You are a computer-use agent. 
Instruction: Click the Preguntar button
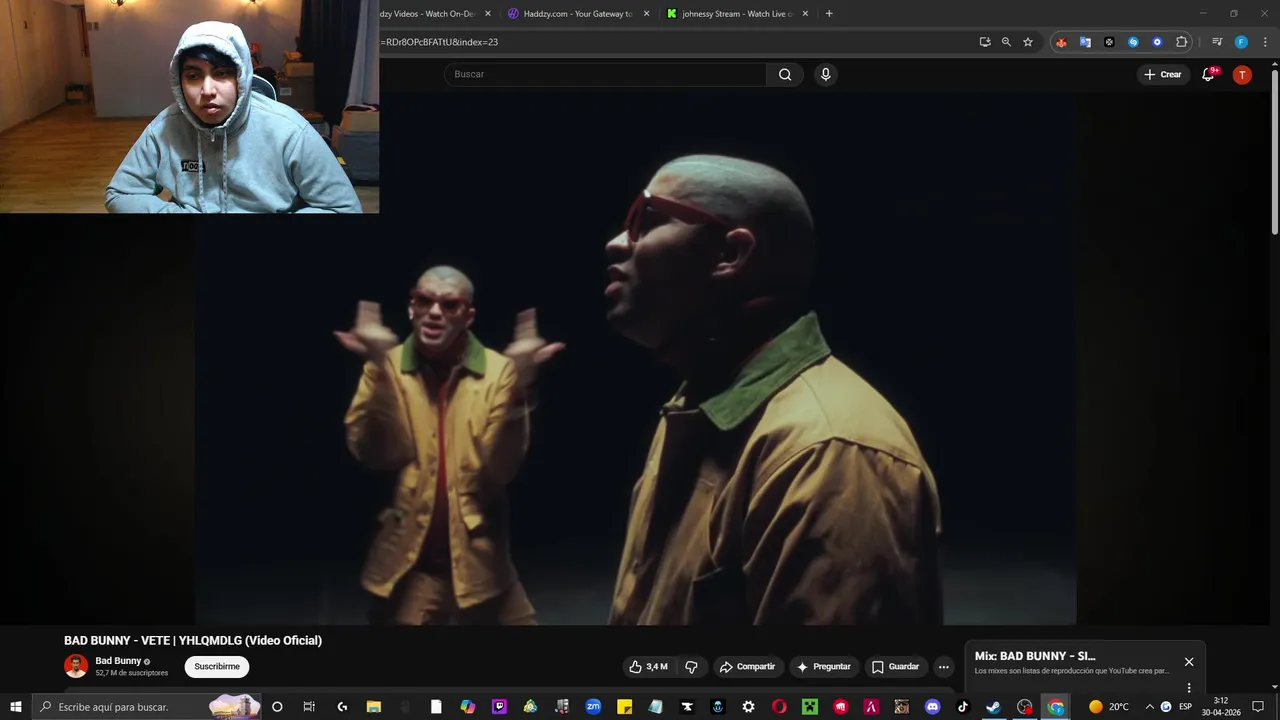(x=823, y=667)
